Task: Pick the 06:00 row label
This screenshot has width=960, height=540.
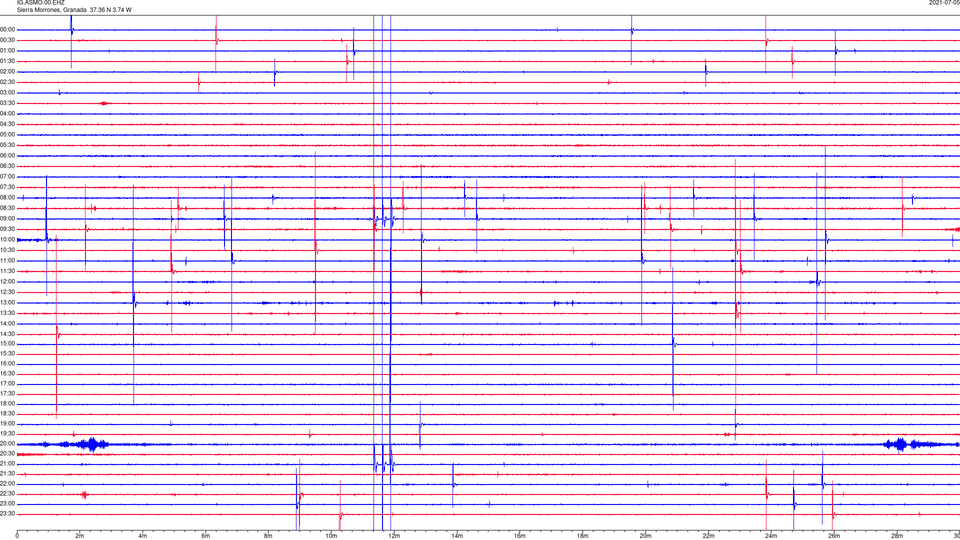Action: click(8, 156)
